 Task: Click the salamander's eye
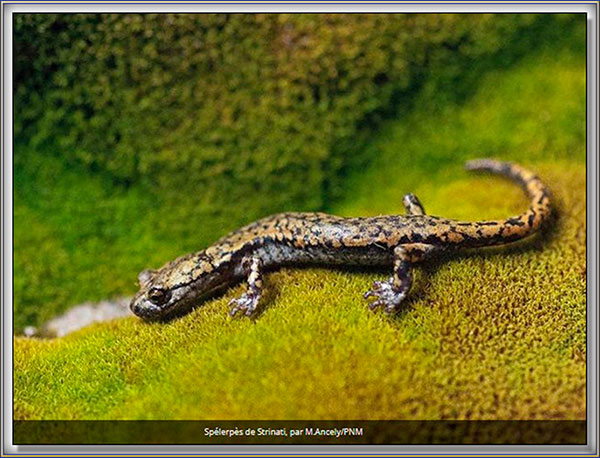158,295
